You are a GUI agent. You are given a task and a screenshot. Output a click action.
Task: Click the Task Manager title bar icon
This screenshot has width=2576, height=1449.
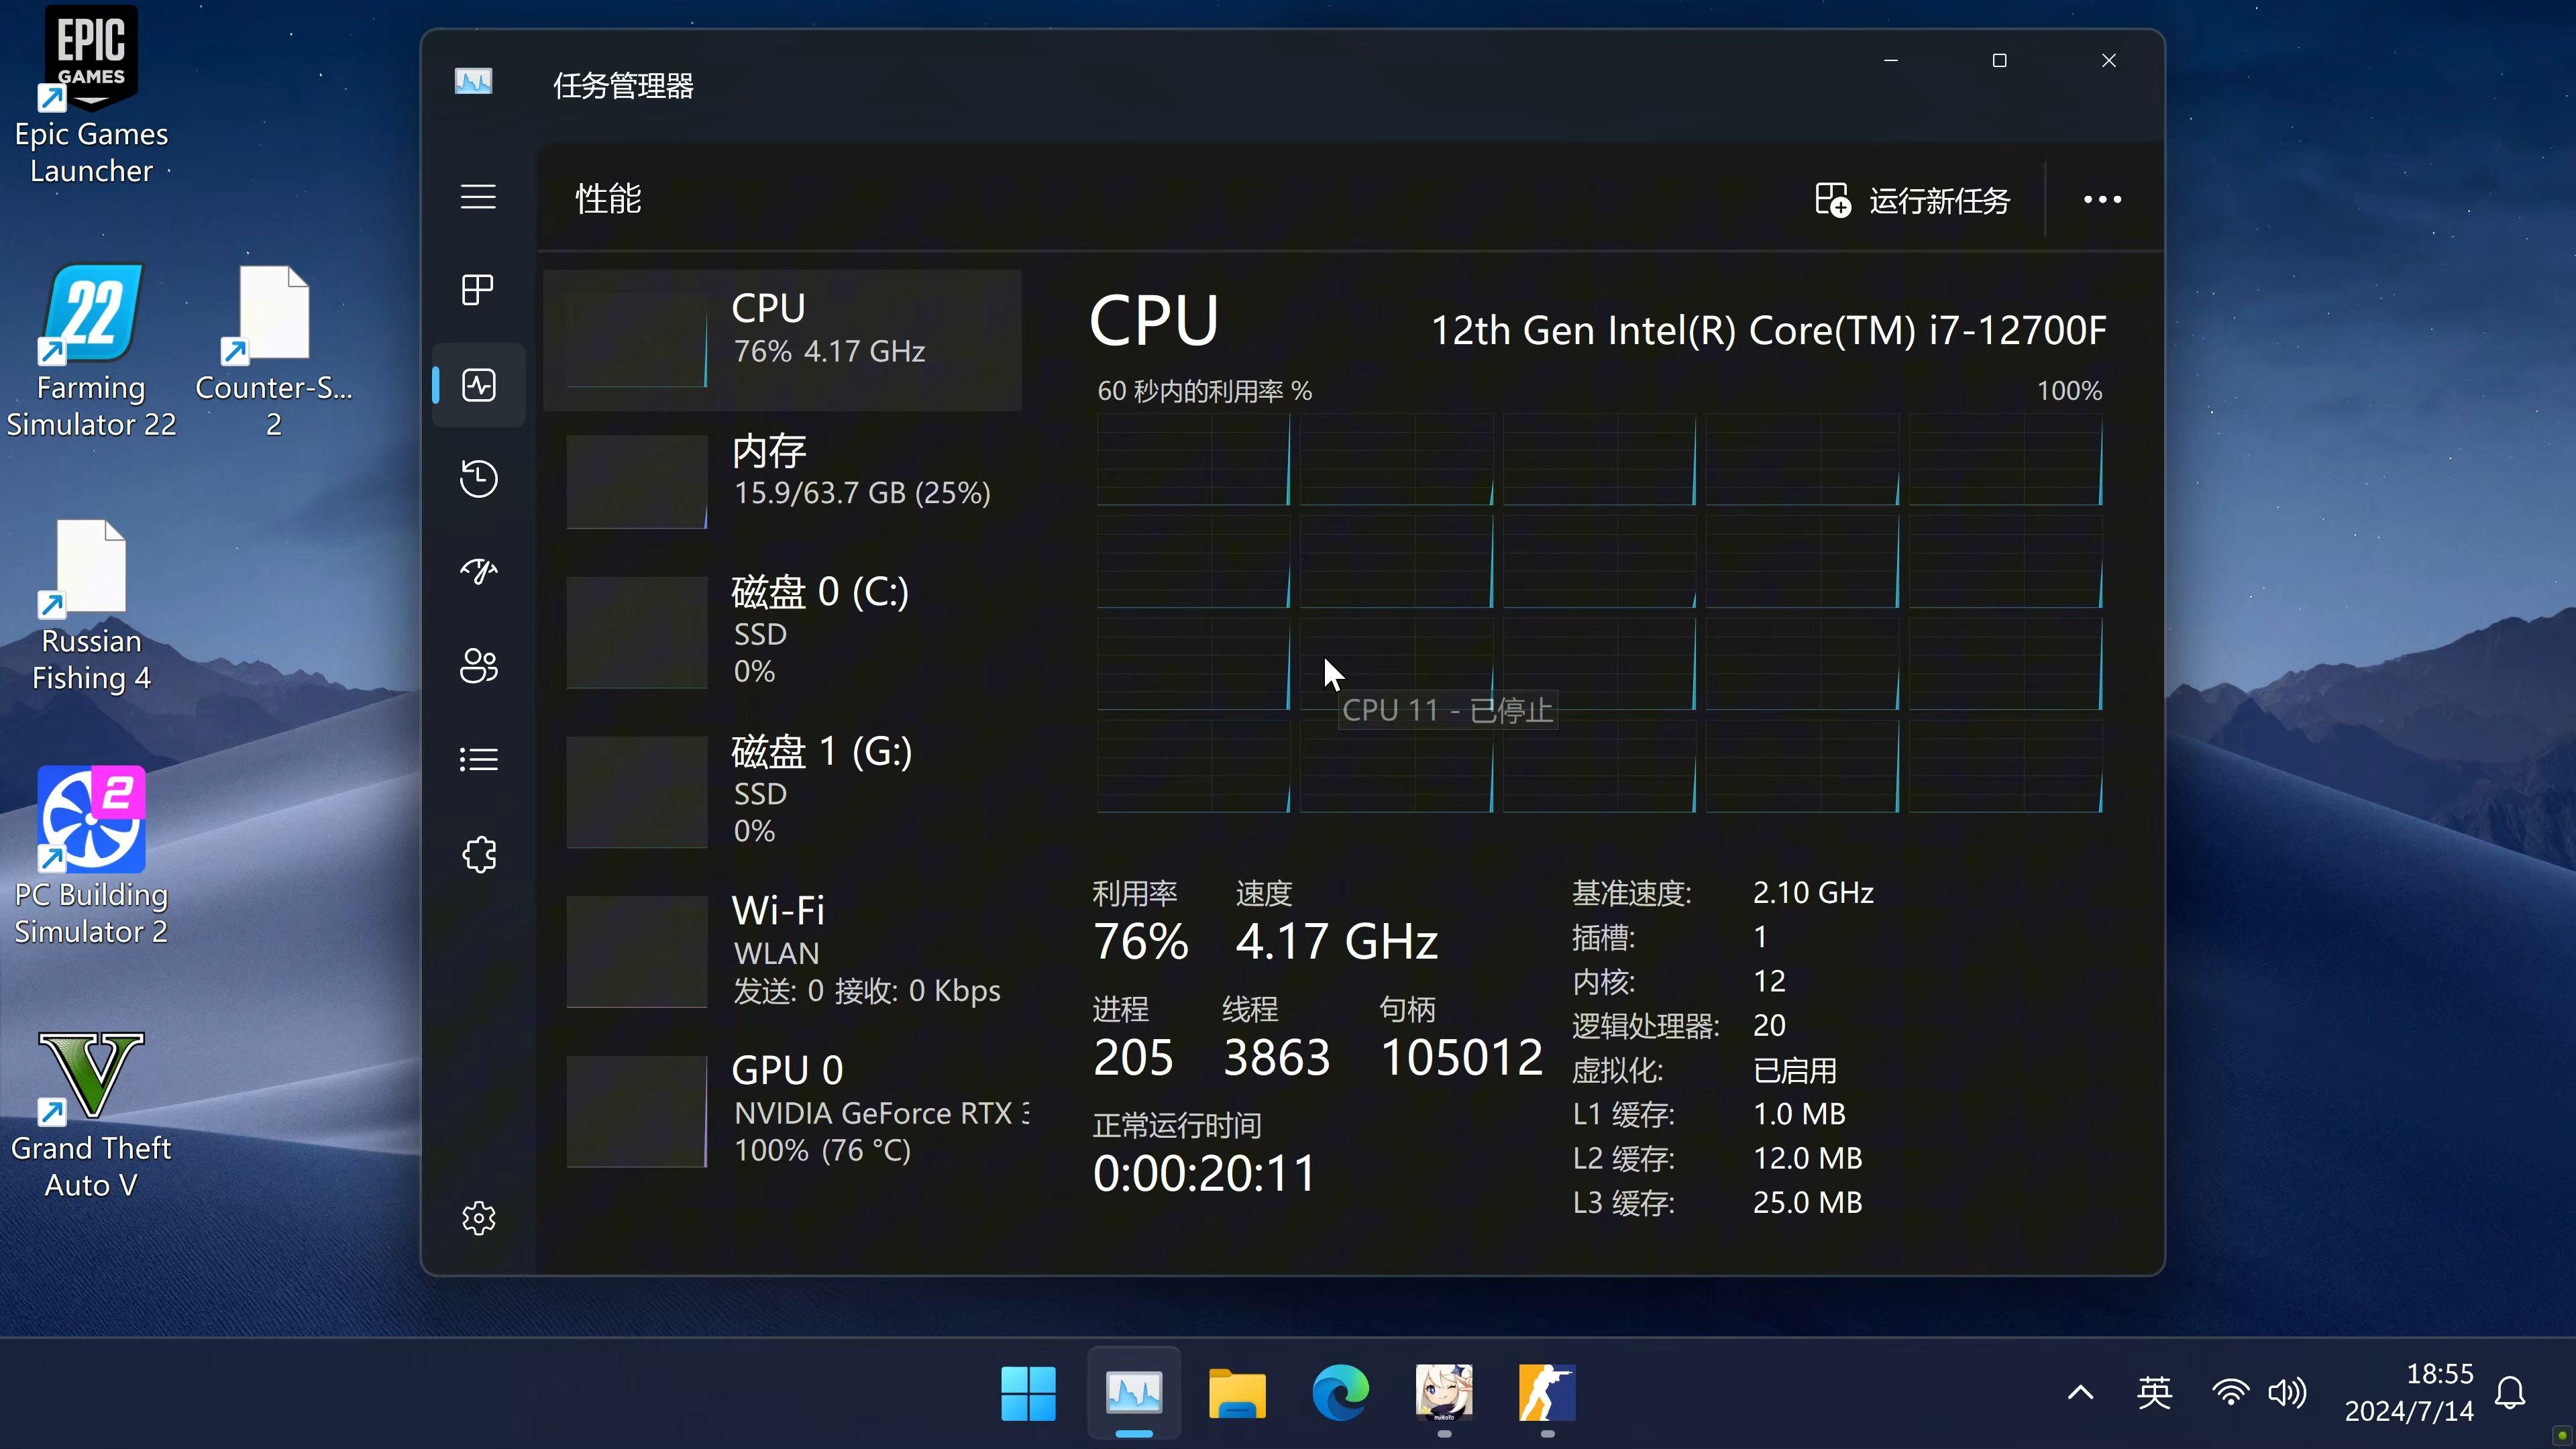pyautogui.click(x=473, y=81)
